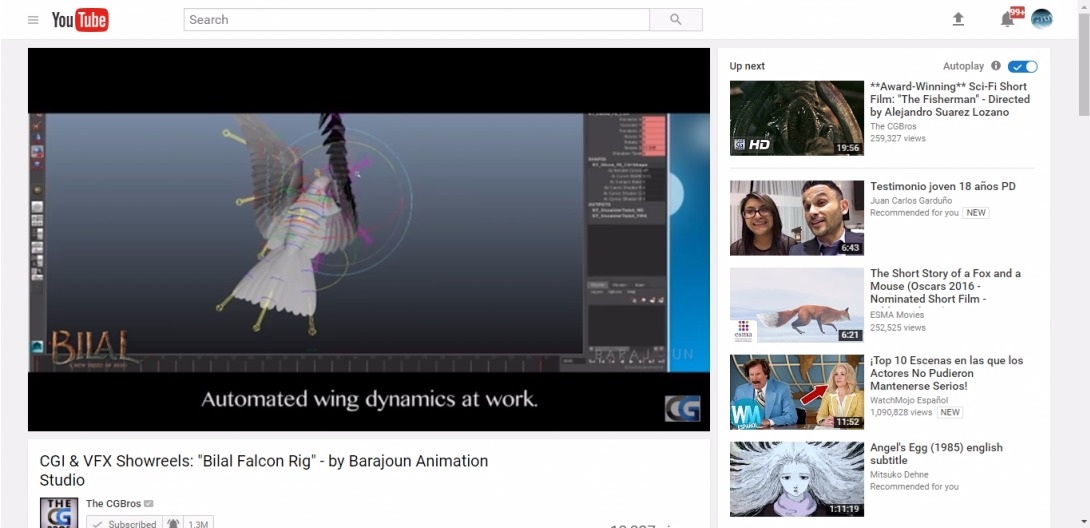Screen dimensions: 1090x528
Task: Click the "Juan Carlos Garduño" channel name
Action: [x=913, y=201]
